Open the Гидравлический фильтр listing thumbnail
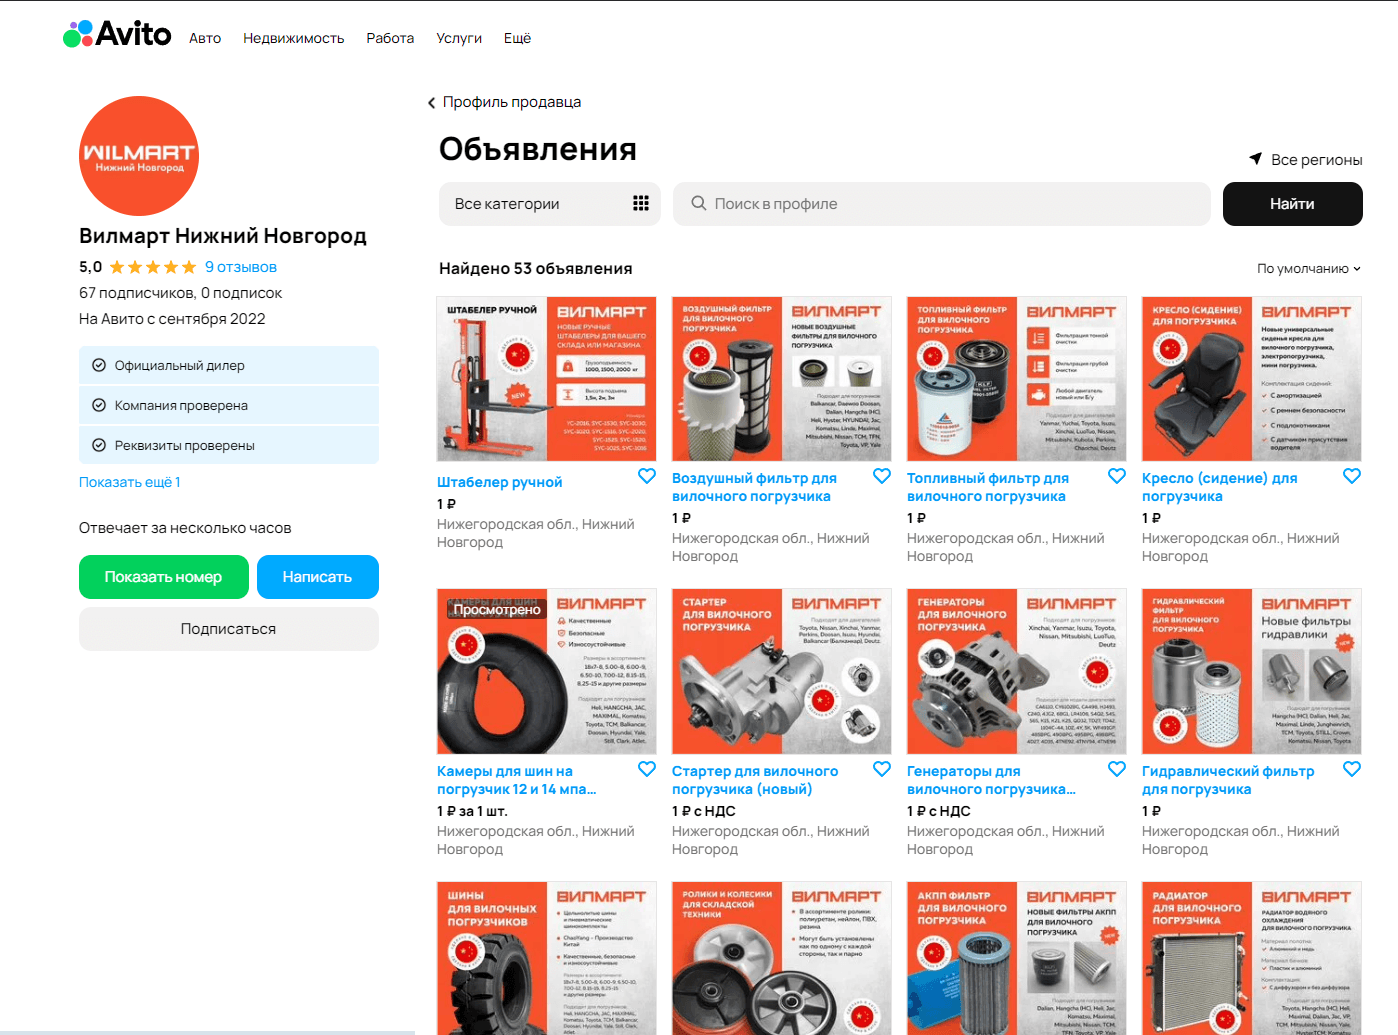The height and width of the screenshot is (1035, 1398). [1252, 671]
